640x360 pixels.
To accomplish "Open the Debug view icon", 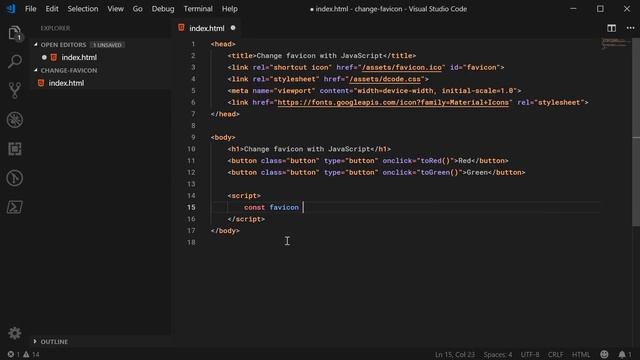I will (x=15, y=120).
